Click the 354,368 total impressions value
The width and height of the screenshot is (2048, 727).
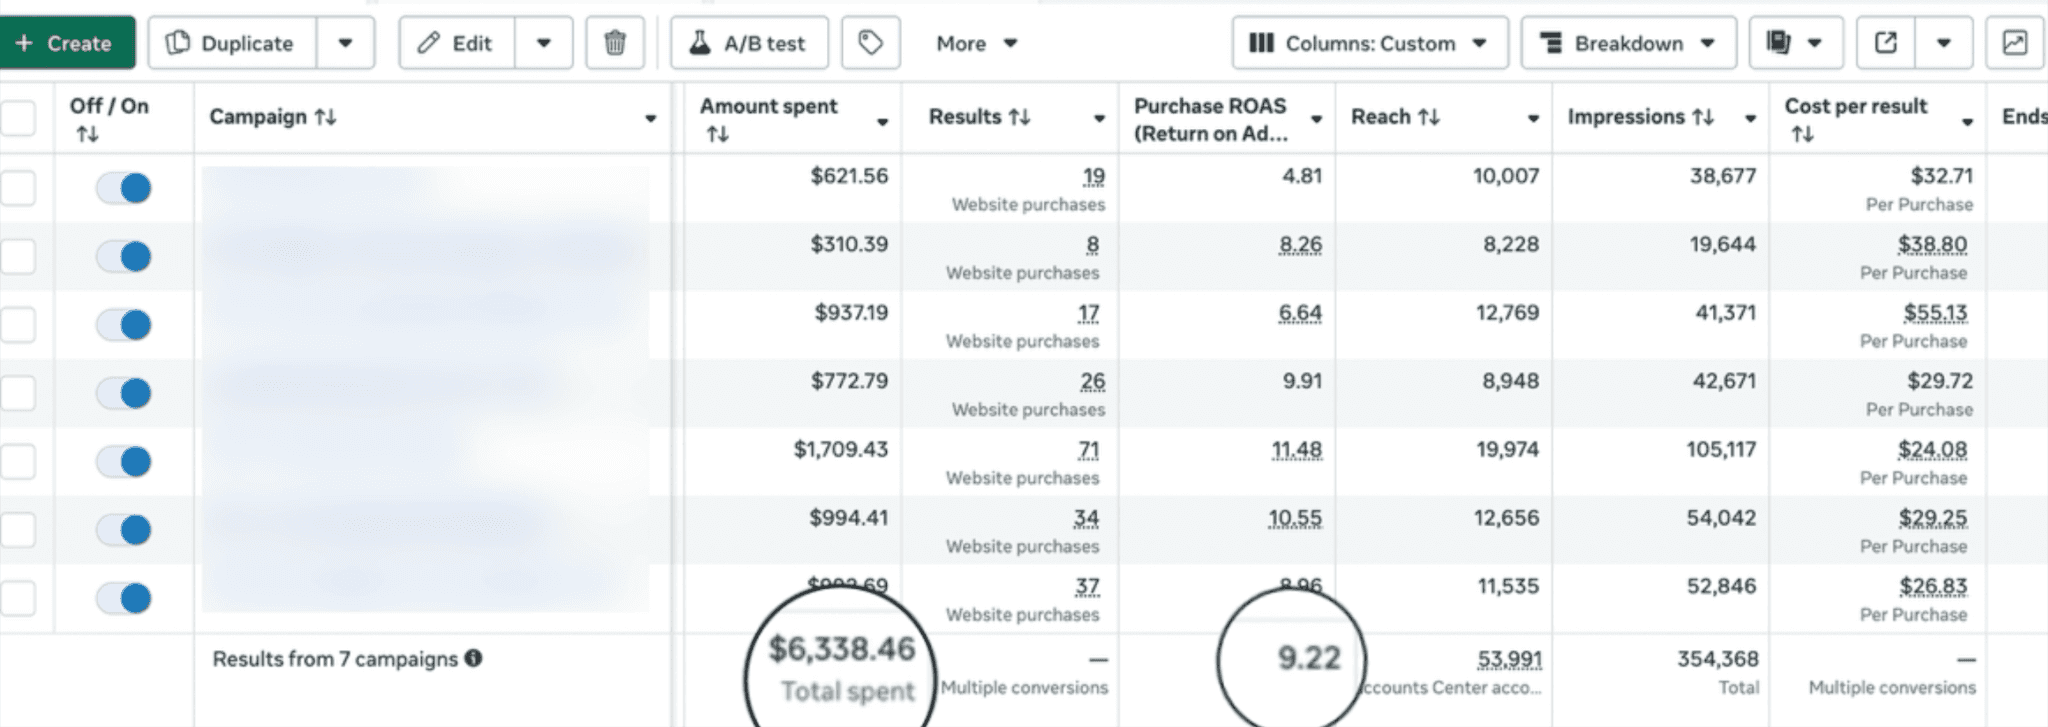[x=1717, y=659]
